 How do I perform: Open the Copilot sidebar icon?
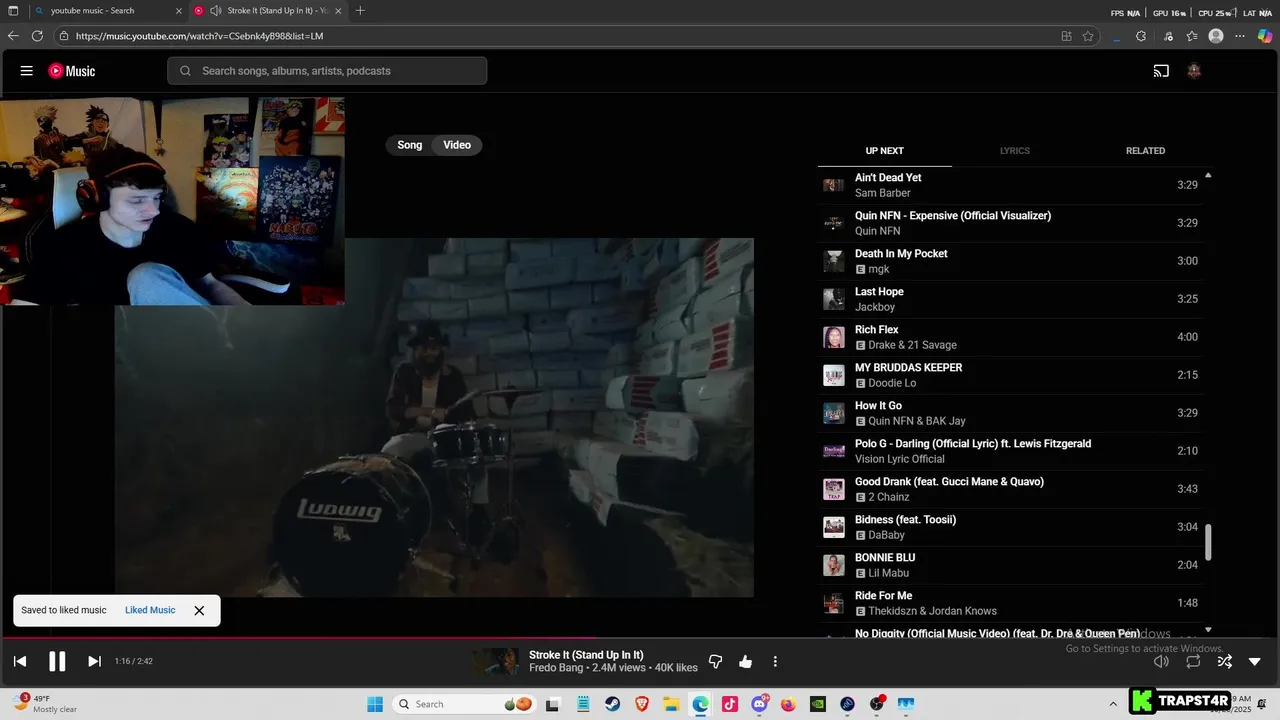1265,36
